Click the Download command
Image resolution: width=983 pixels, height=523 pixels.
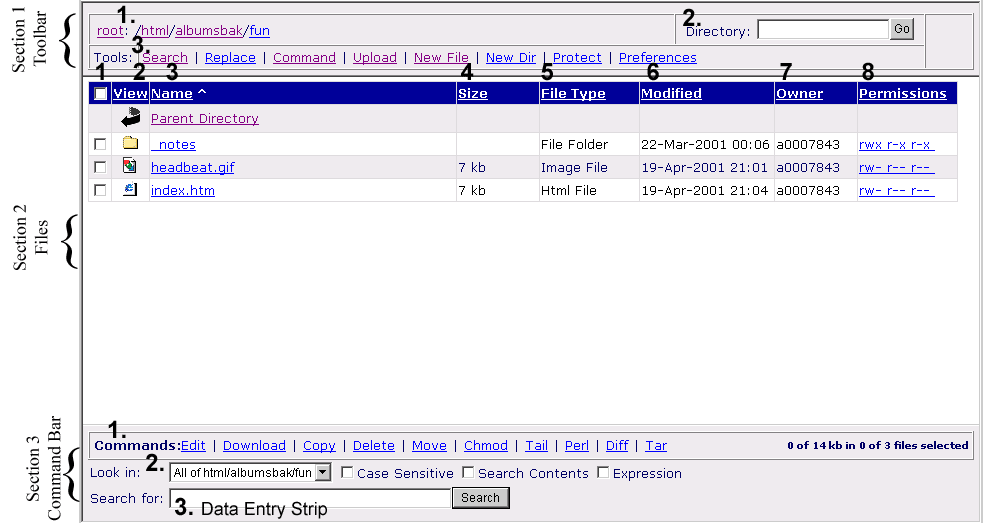255,445
